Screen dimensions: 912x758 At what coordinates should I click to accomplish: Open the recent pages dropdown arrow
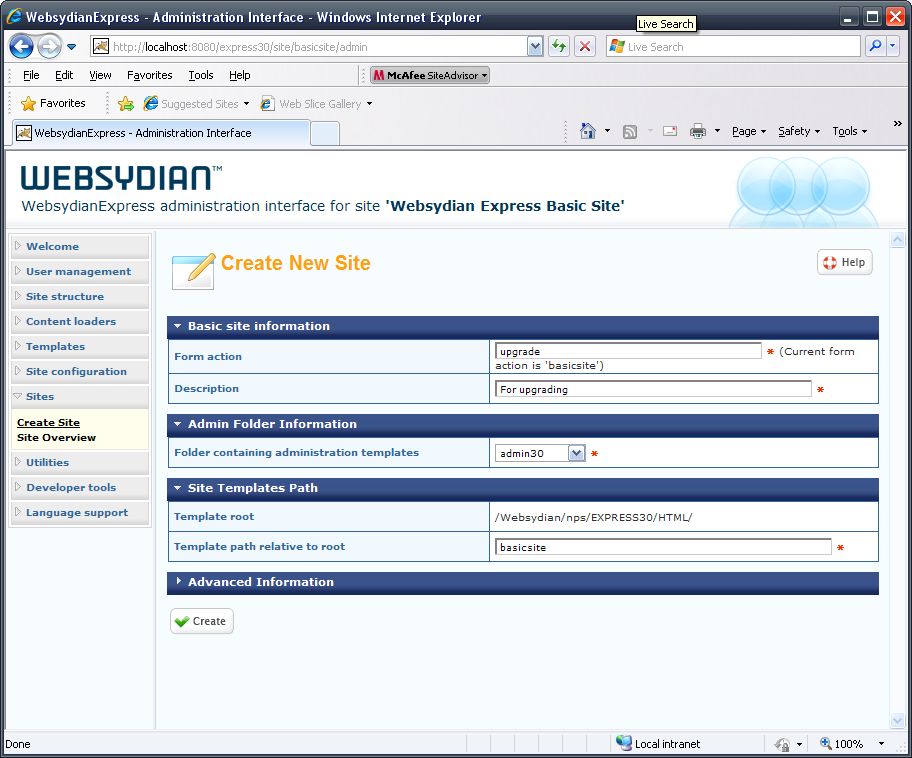tap(72, 47)
